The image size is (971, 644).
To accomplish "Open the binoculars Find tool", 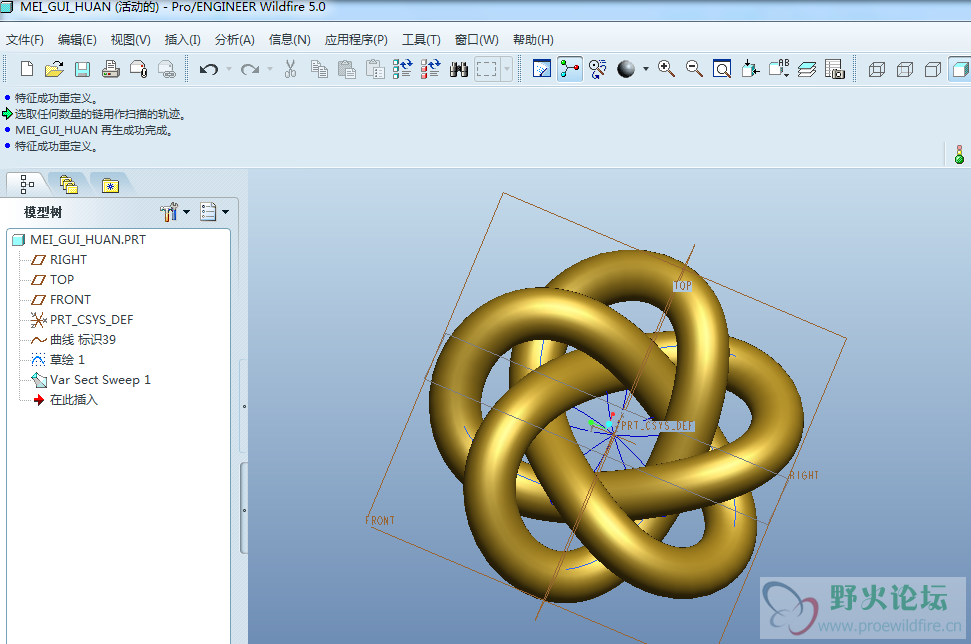I will click(459, 69).
